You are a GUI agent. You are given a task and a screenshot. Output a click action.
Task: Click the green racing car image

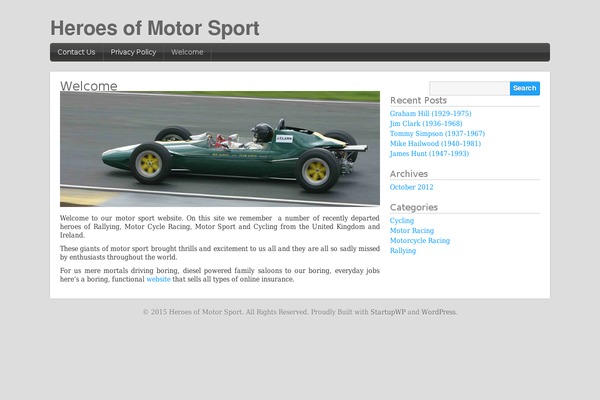220,149
